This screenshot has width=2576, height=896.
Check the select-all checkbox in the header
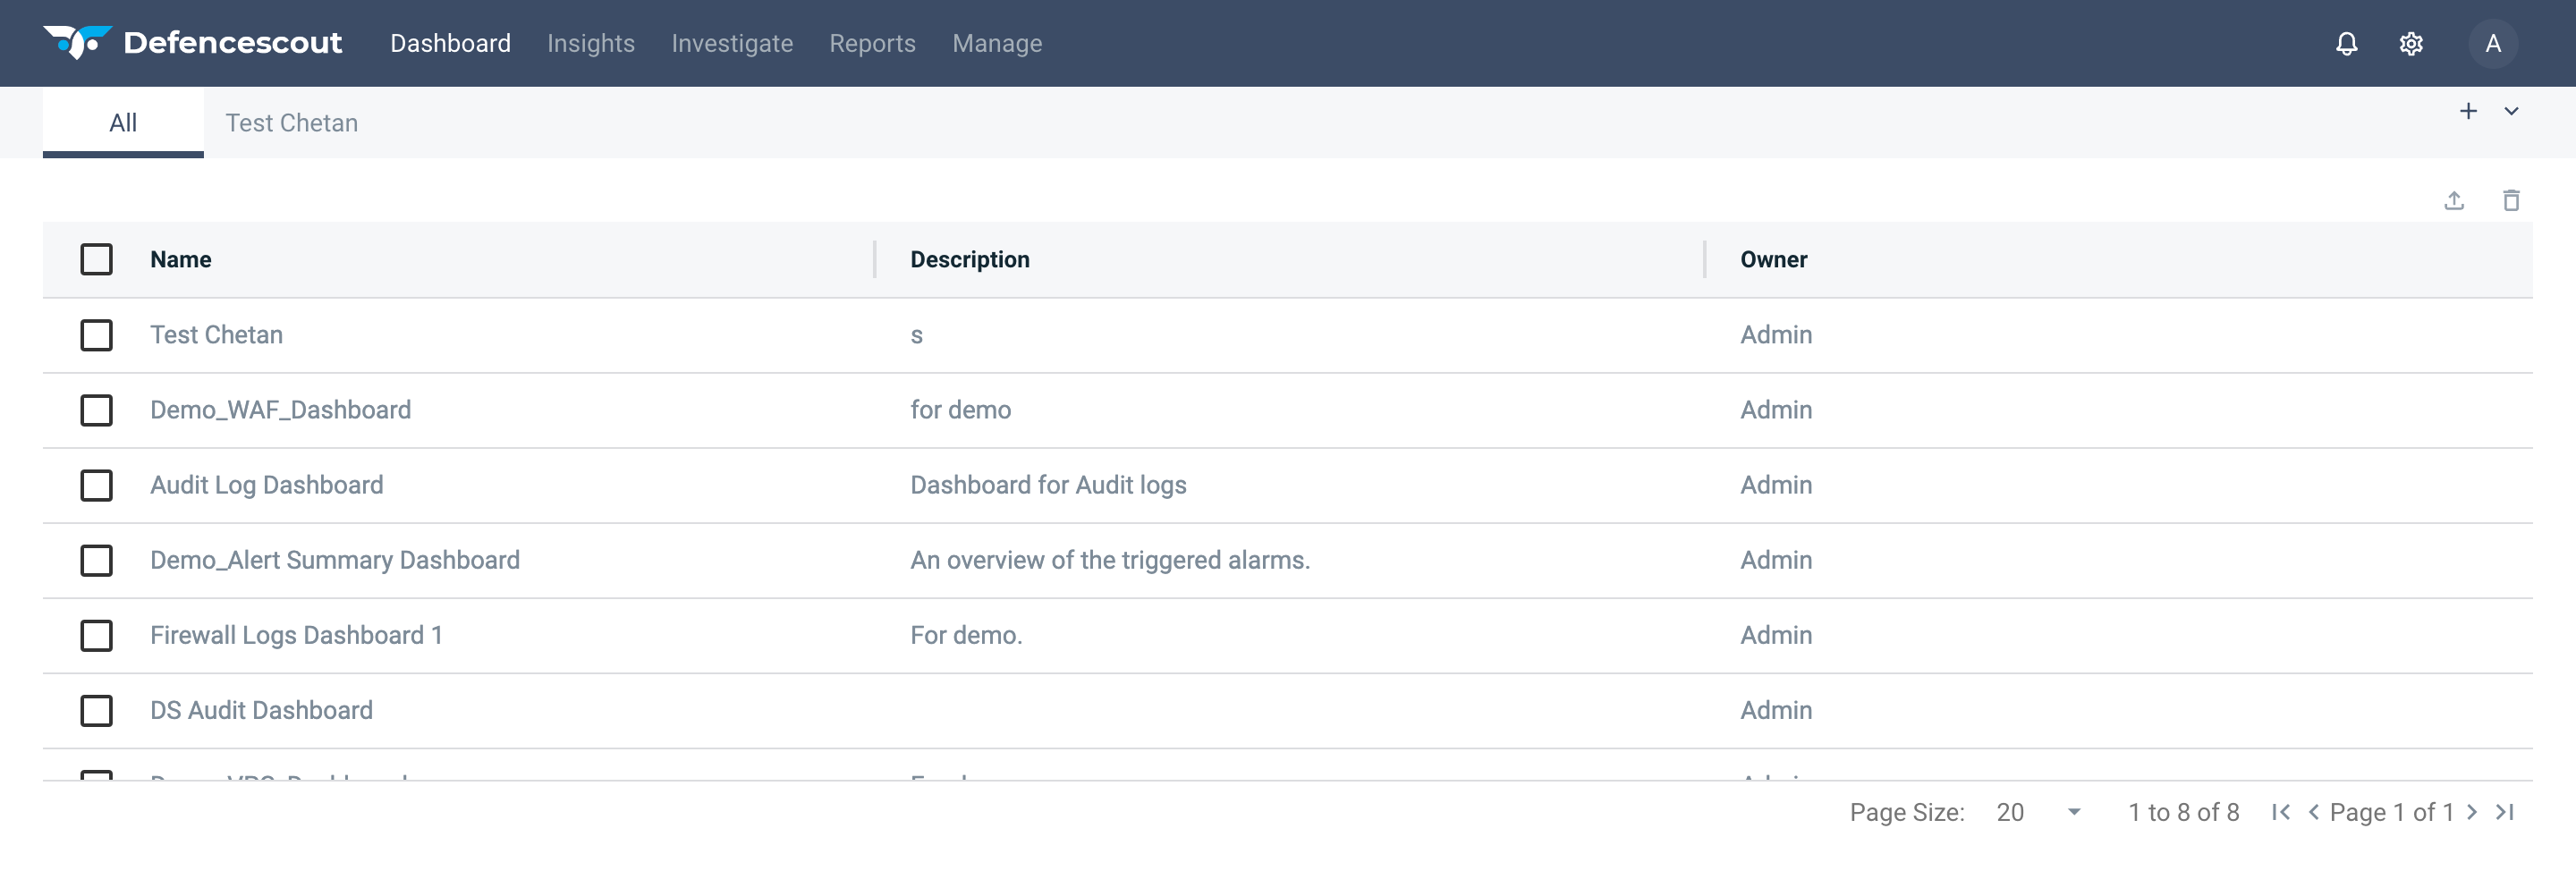pos(96,259)
